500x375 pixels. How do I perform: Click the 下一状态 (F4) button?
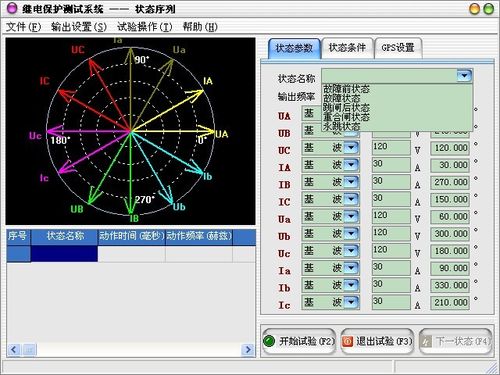point(456,341)
